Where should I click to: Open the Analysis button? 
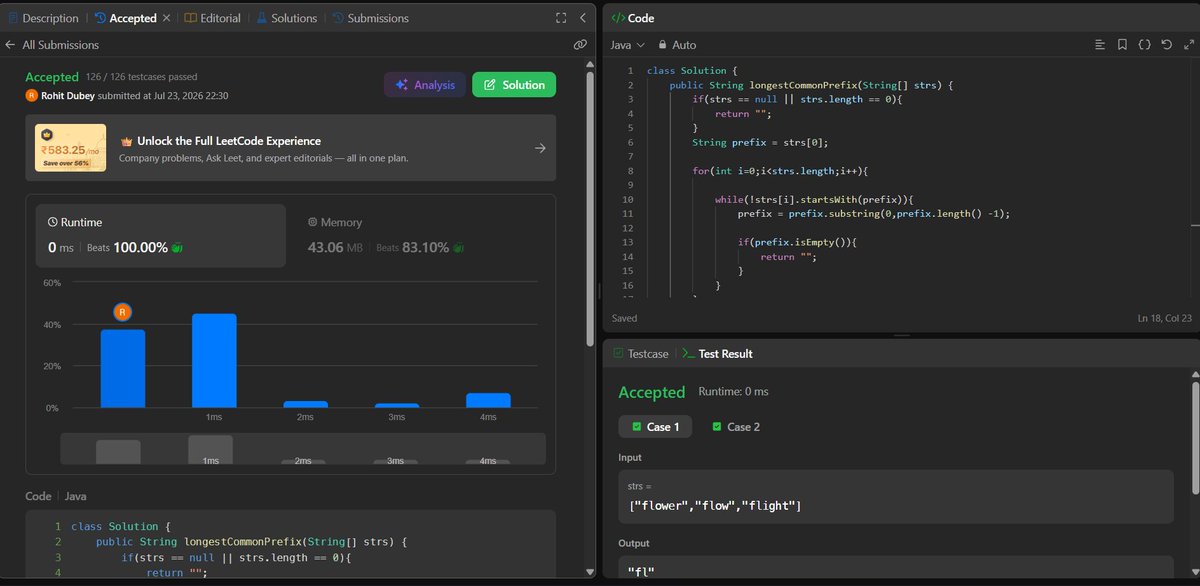[x=425, y=85]
